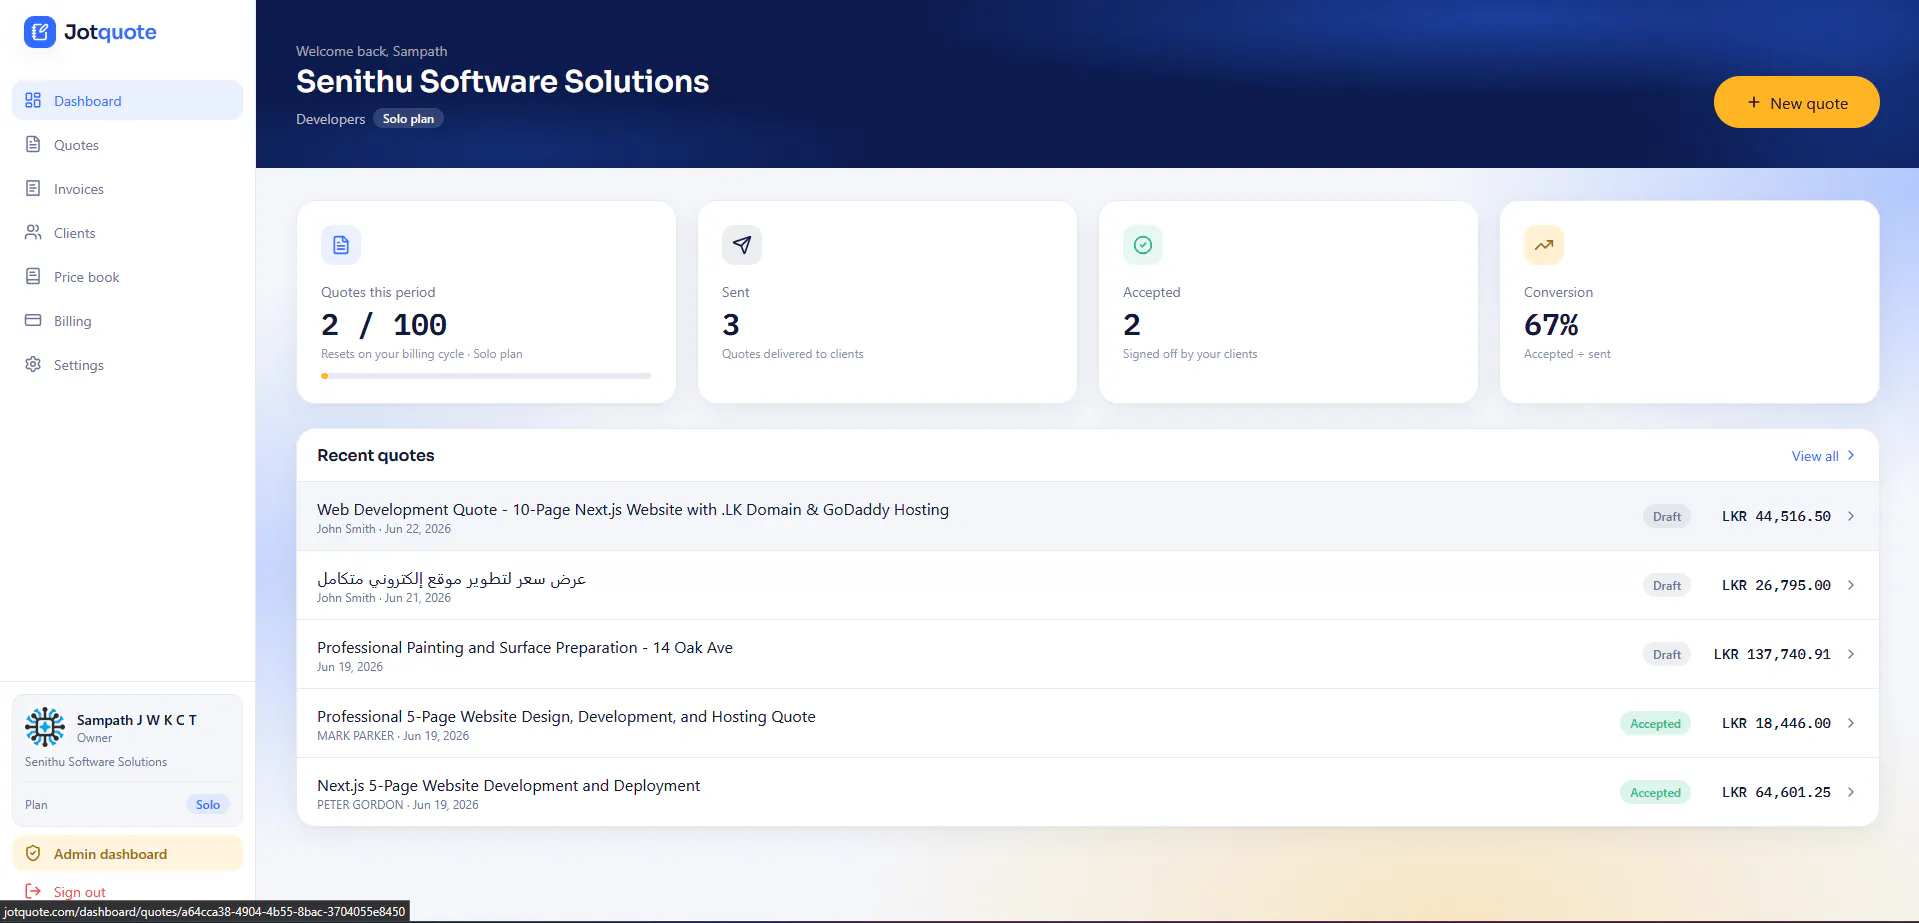Click the Owner role label in the profile card
Viewport: 1919px width, 923px height.
point(94,738)
